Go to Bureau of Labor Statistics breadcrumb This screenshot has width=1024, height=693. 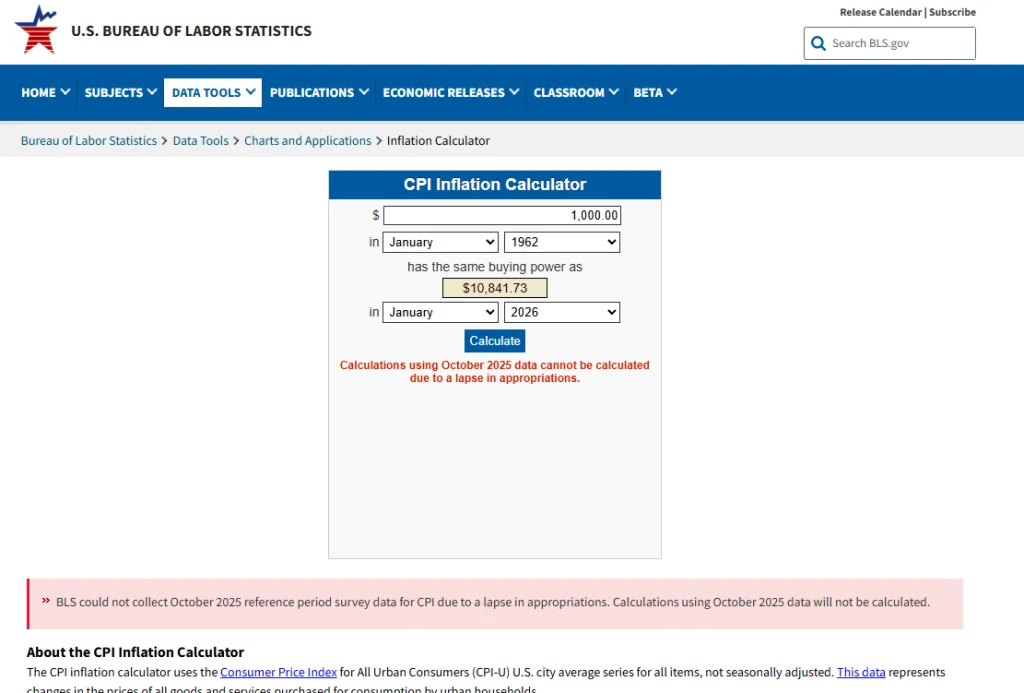[x=89, y=140]
